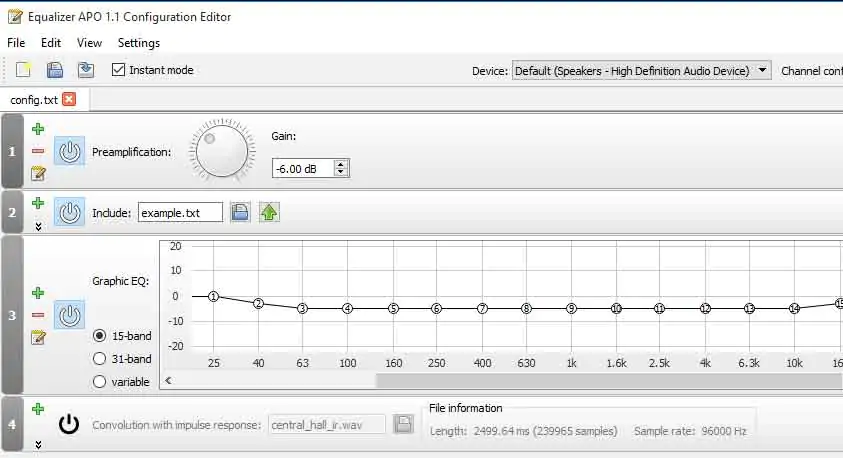Open the included file with green arrow

(269, 212)
